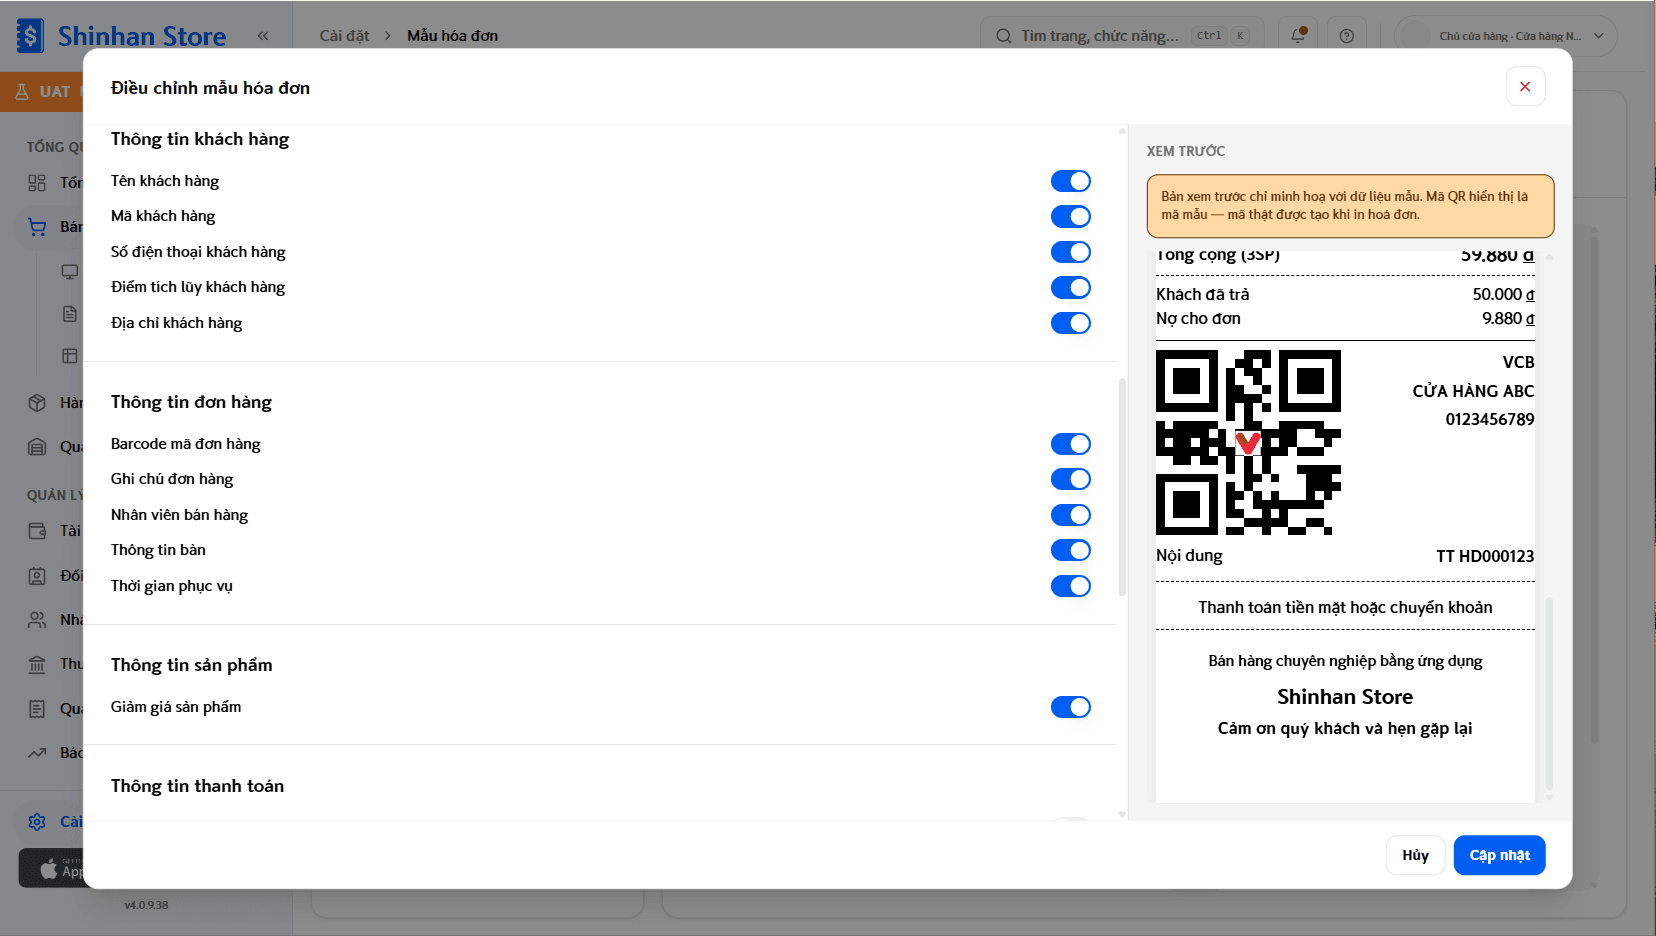Click the bank building sidebar icon
This screenshot has height=936, width=1656.
pyautogui.click(x=37, y=664)
